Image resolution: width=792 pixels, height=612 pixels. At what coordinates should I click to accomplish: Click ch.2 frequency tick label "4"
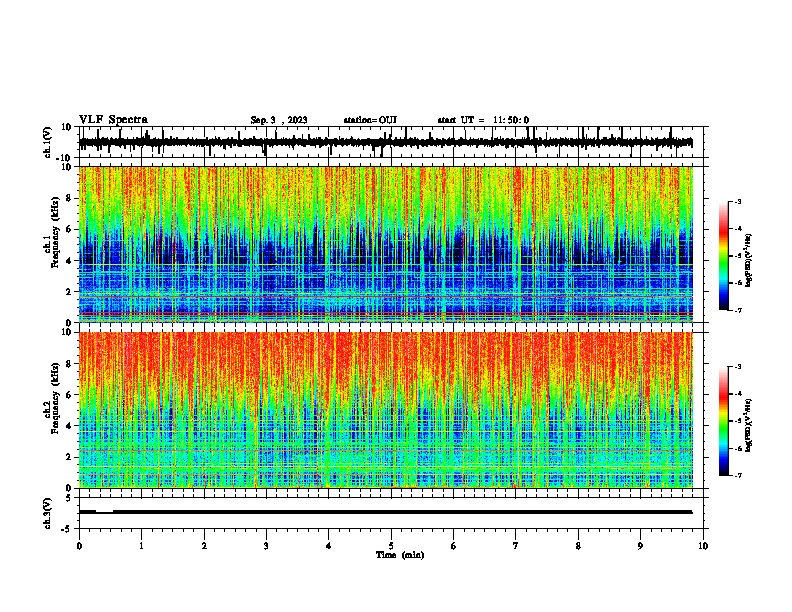pyautogui.click(x=70, y=426)
